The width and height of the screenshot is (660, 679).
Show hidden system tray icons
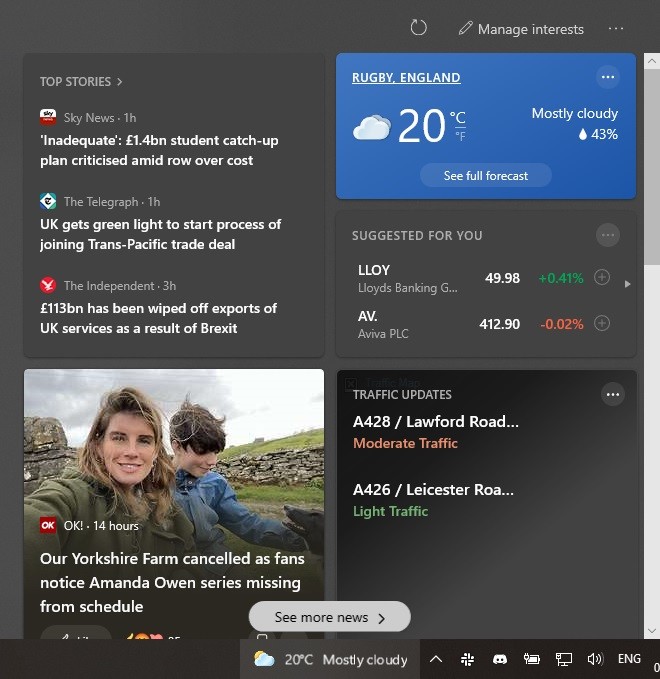[x=436, y=659]
